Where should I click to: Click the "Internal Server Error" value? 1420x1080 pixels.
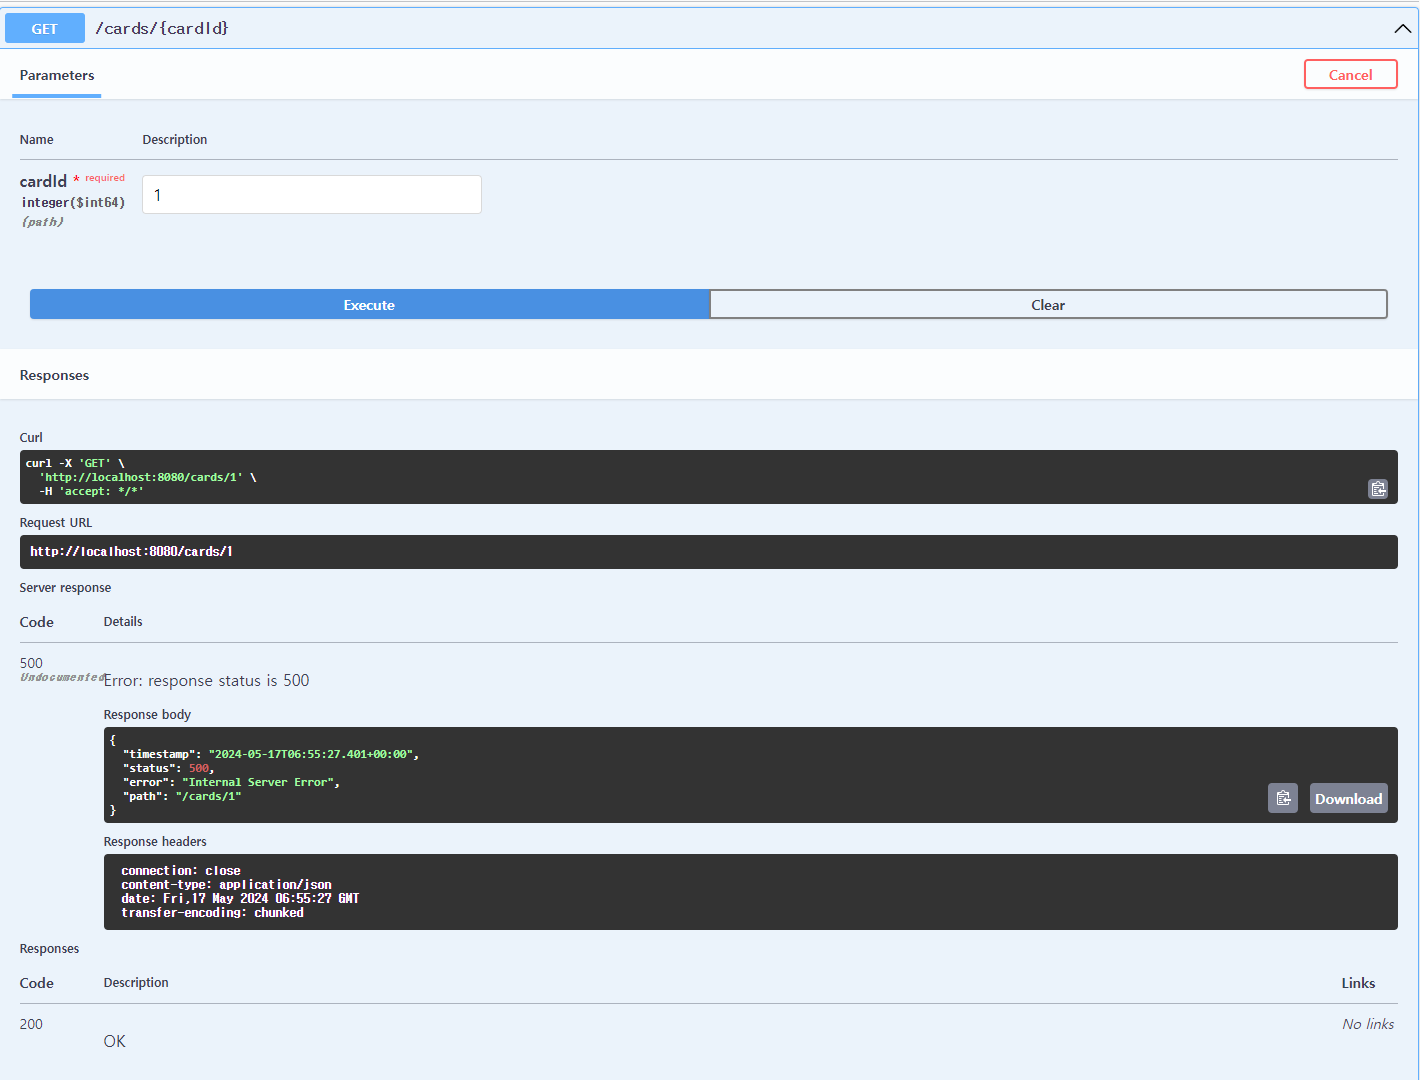(258, 782)
